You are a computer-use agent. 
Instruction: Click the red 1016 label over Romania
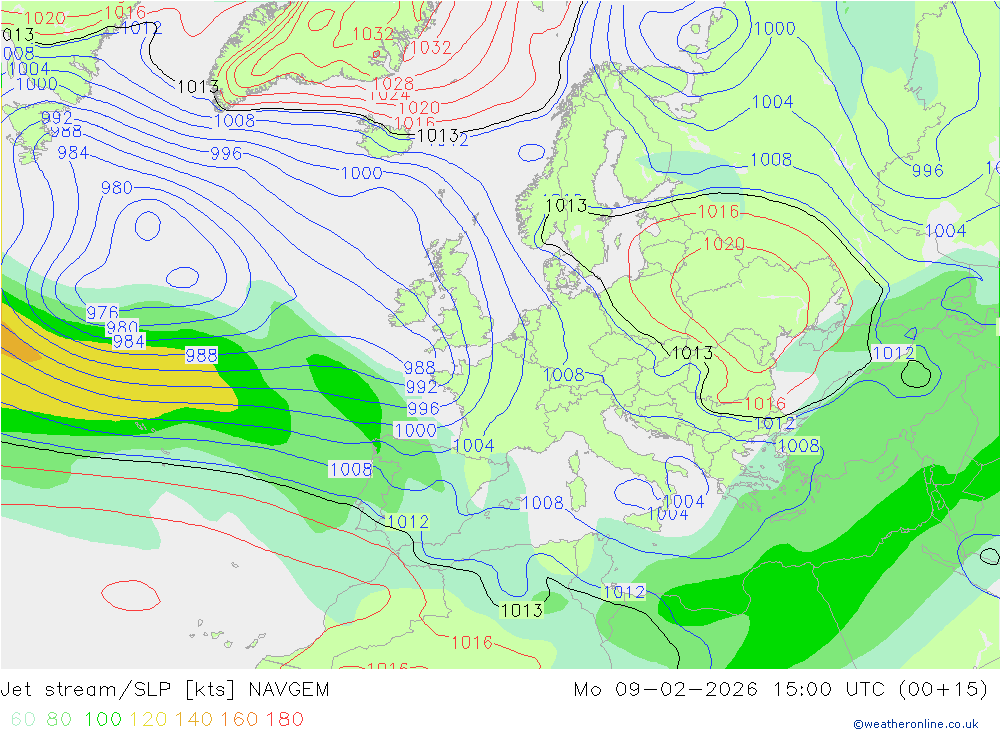(765, 403)
